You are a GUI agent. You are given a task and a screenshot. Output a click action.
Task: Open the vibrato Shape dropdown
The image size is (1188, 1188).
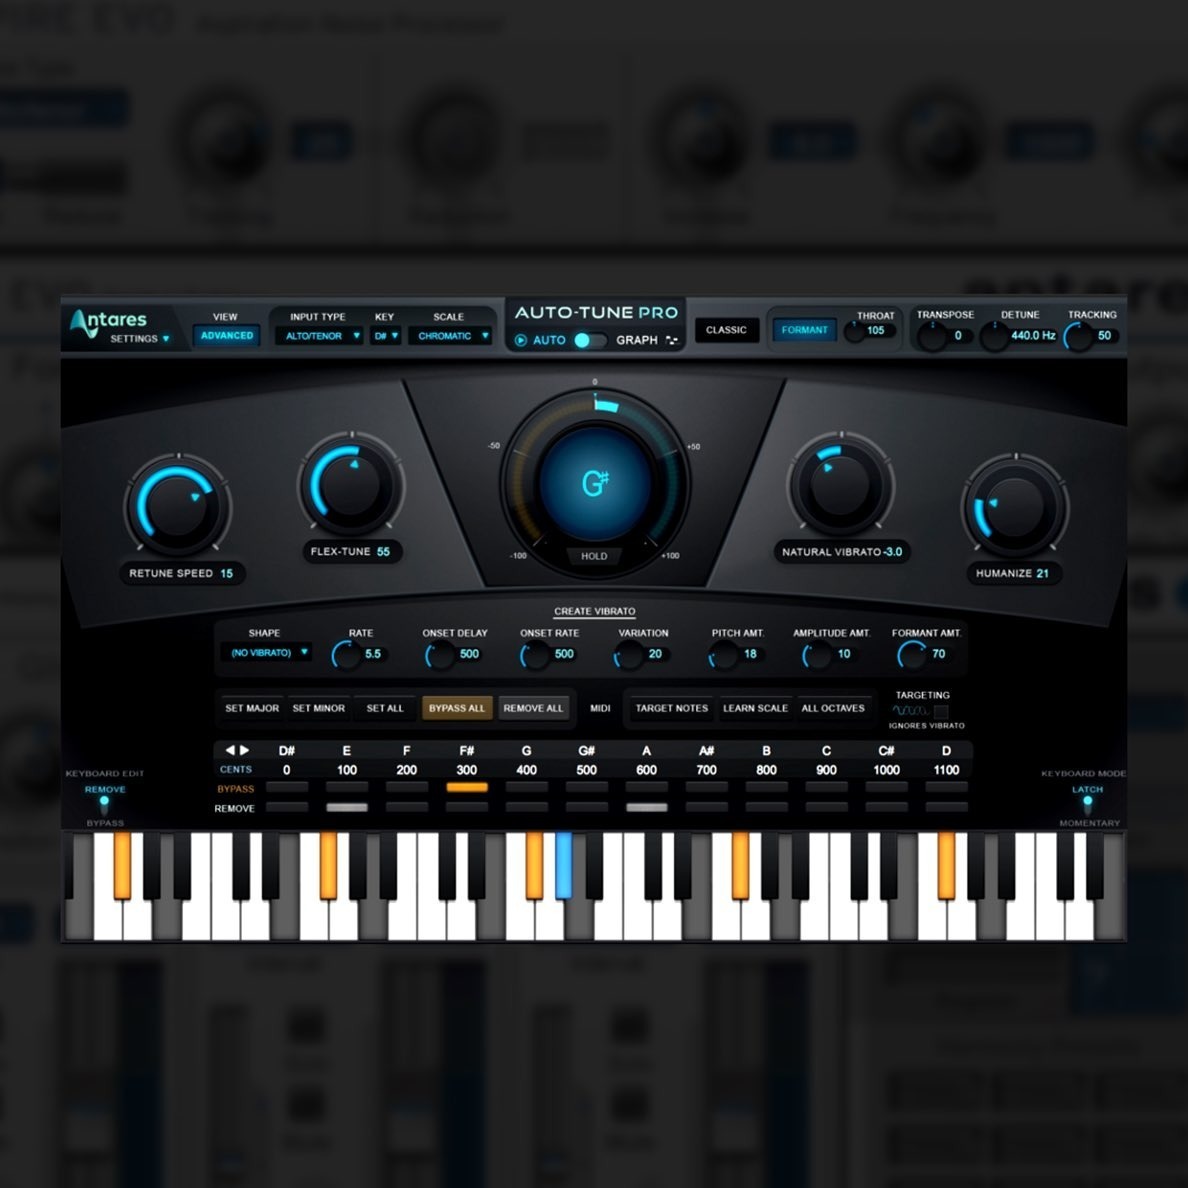[269, 652]
